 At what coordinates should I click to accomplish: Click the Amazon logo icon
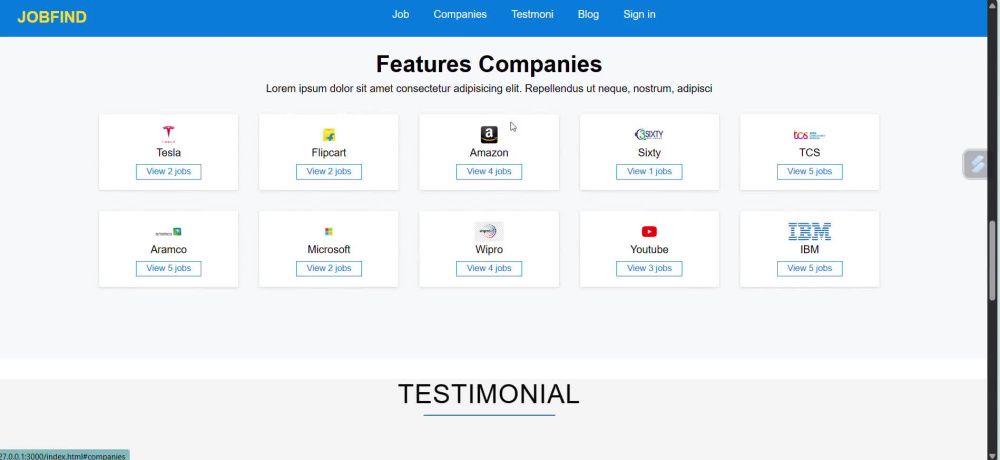pyautogui.click(x=489, y=134)
